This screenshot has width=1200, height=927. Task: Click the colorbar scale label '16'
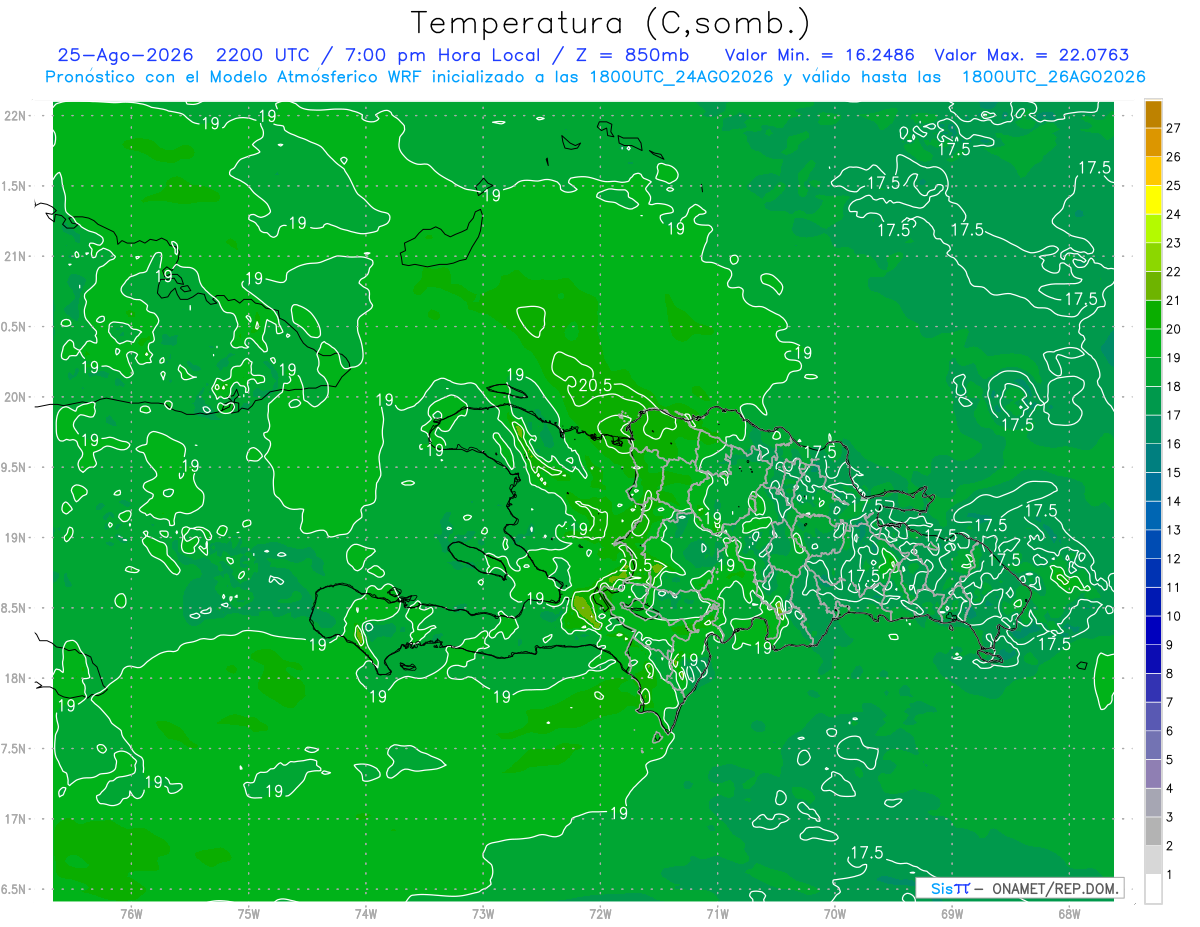1174,444
